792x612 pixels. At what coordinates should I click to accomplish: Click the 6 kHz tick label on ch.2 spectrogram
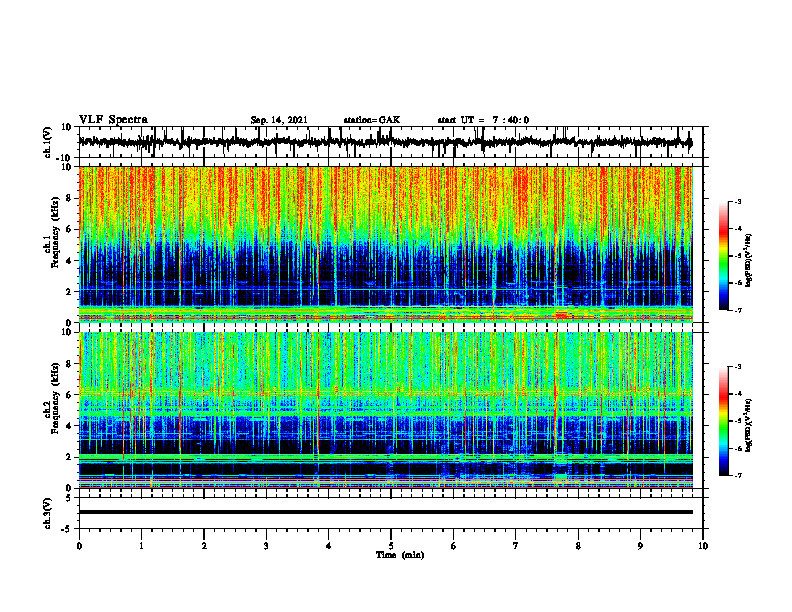tap(69, 395)
